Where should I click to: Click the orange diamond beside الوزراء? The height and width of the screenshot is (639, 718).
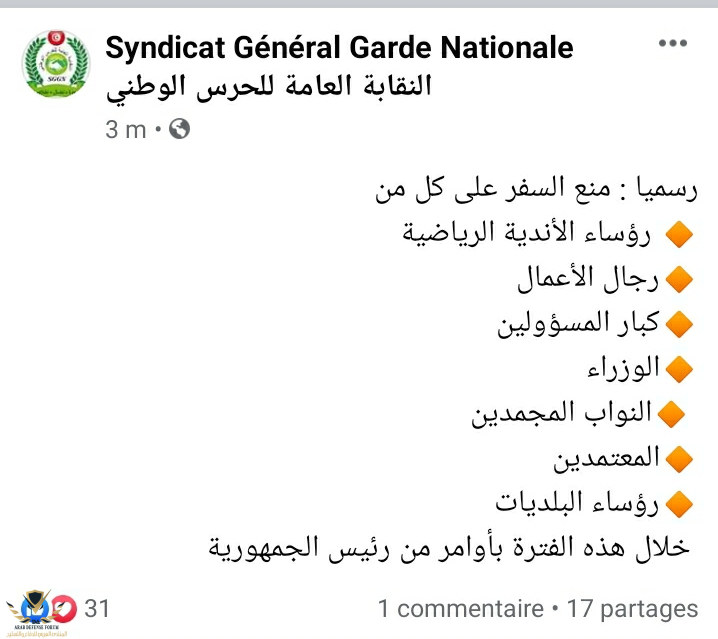click(679, 369)
